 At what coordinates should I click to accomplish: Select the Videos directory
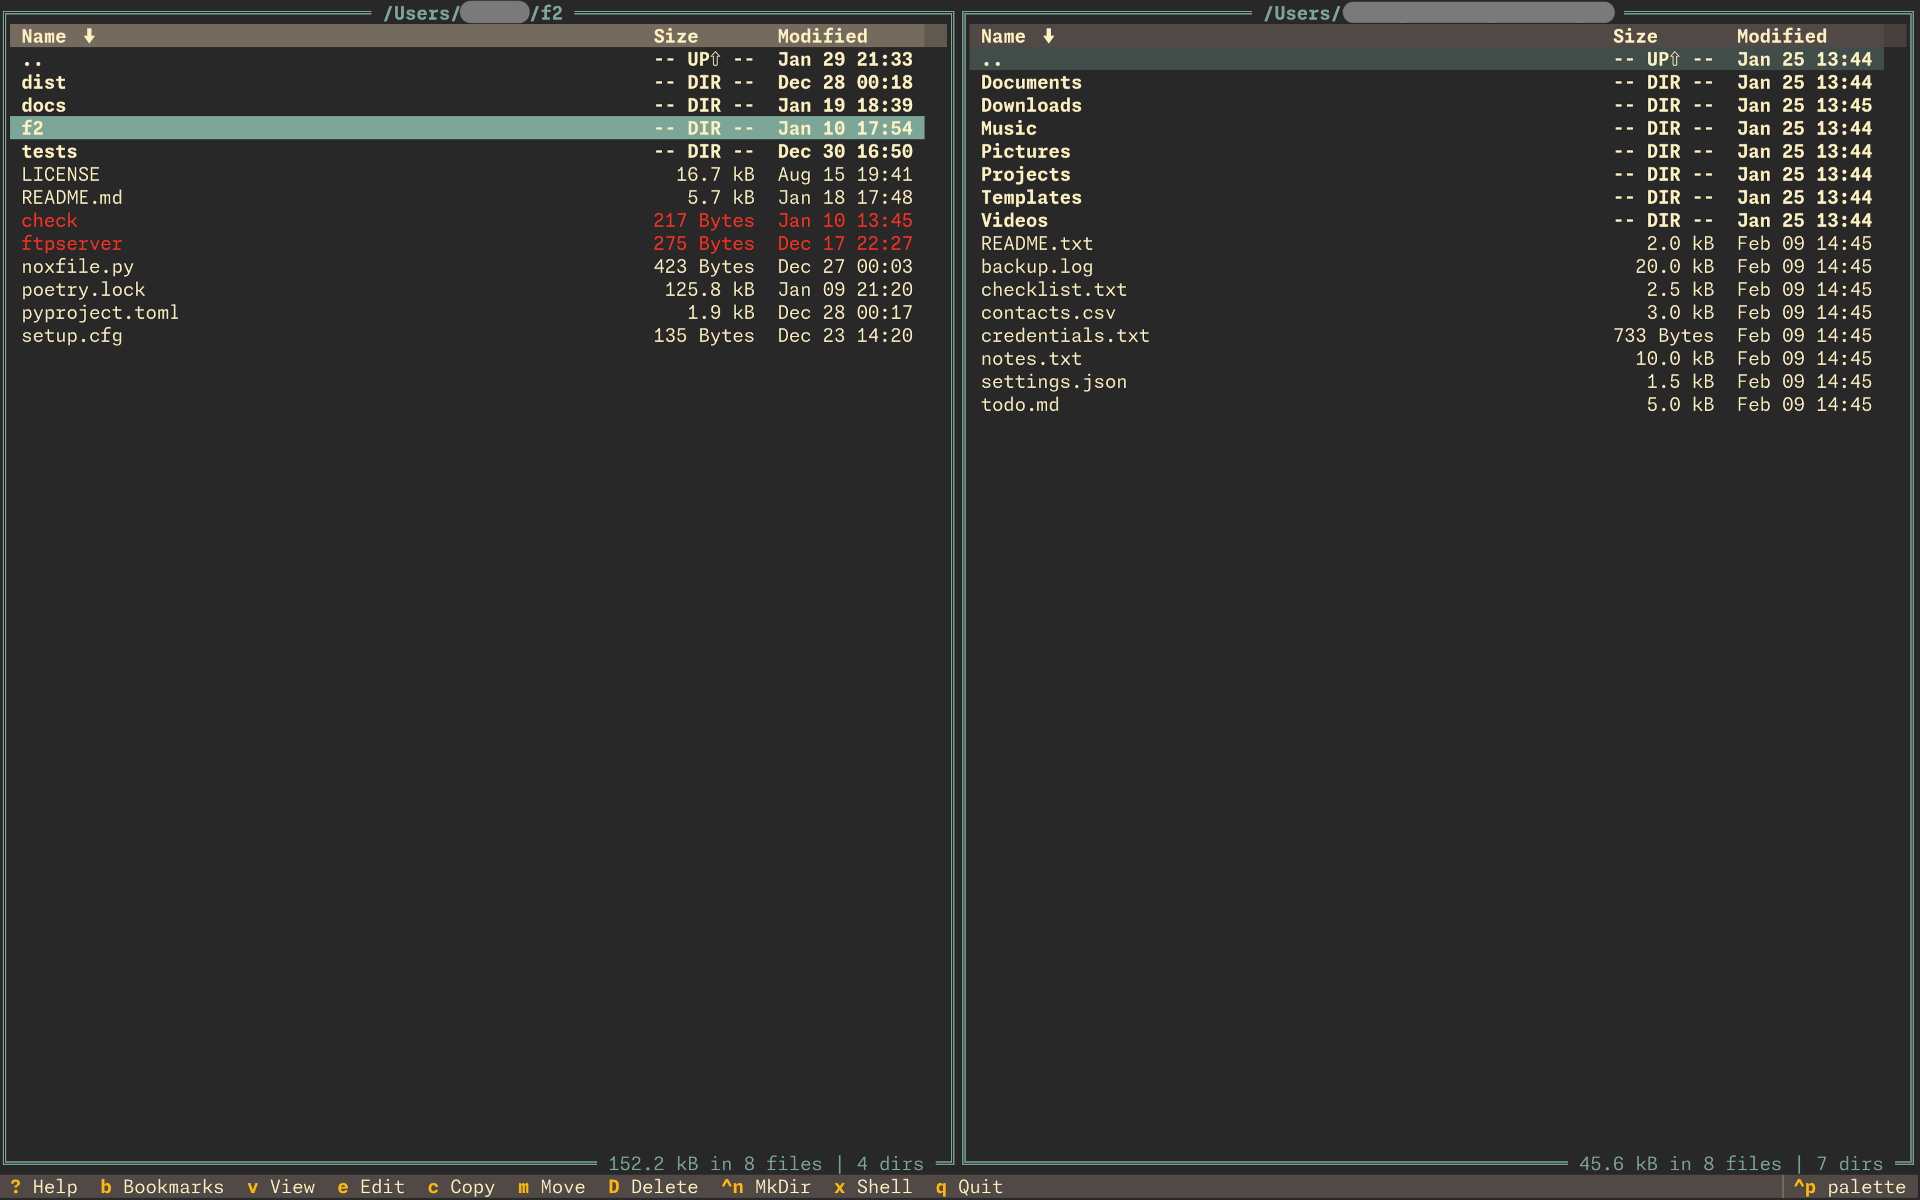(x=1427, y=220)
